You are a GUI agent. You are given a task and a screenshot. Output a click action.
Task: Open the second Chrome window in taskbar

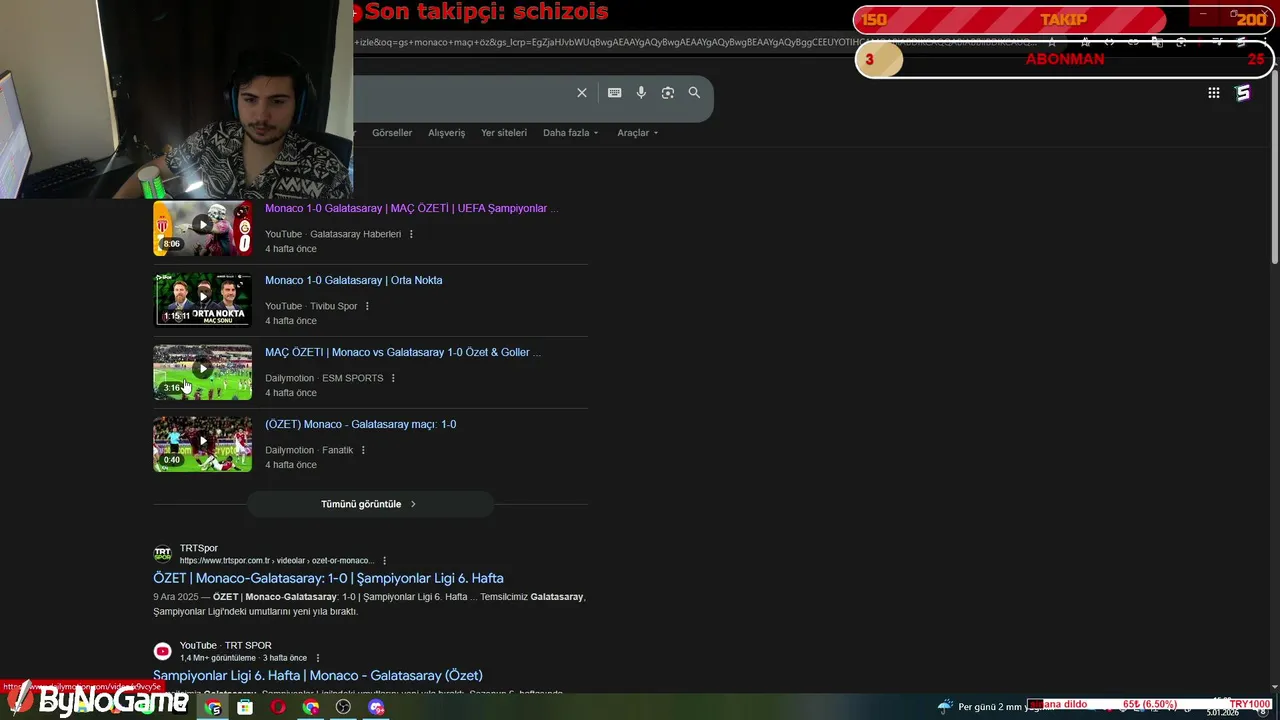(x=311, y=707)
